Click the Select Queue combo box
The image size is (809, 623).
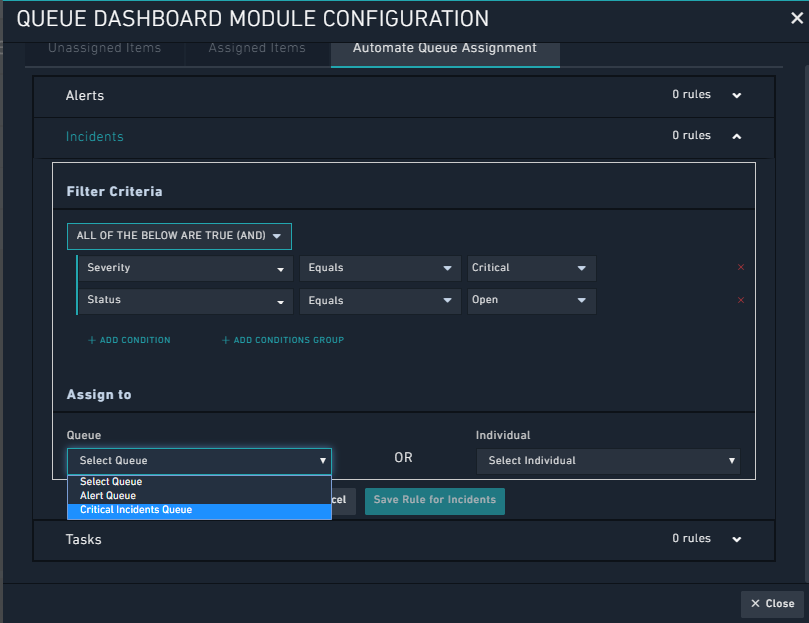click(199, 461)
